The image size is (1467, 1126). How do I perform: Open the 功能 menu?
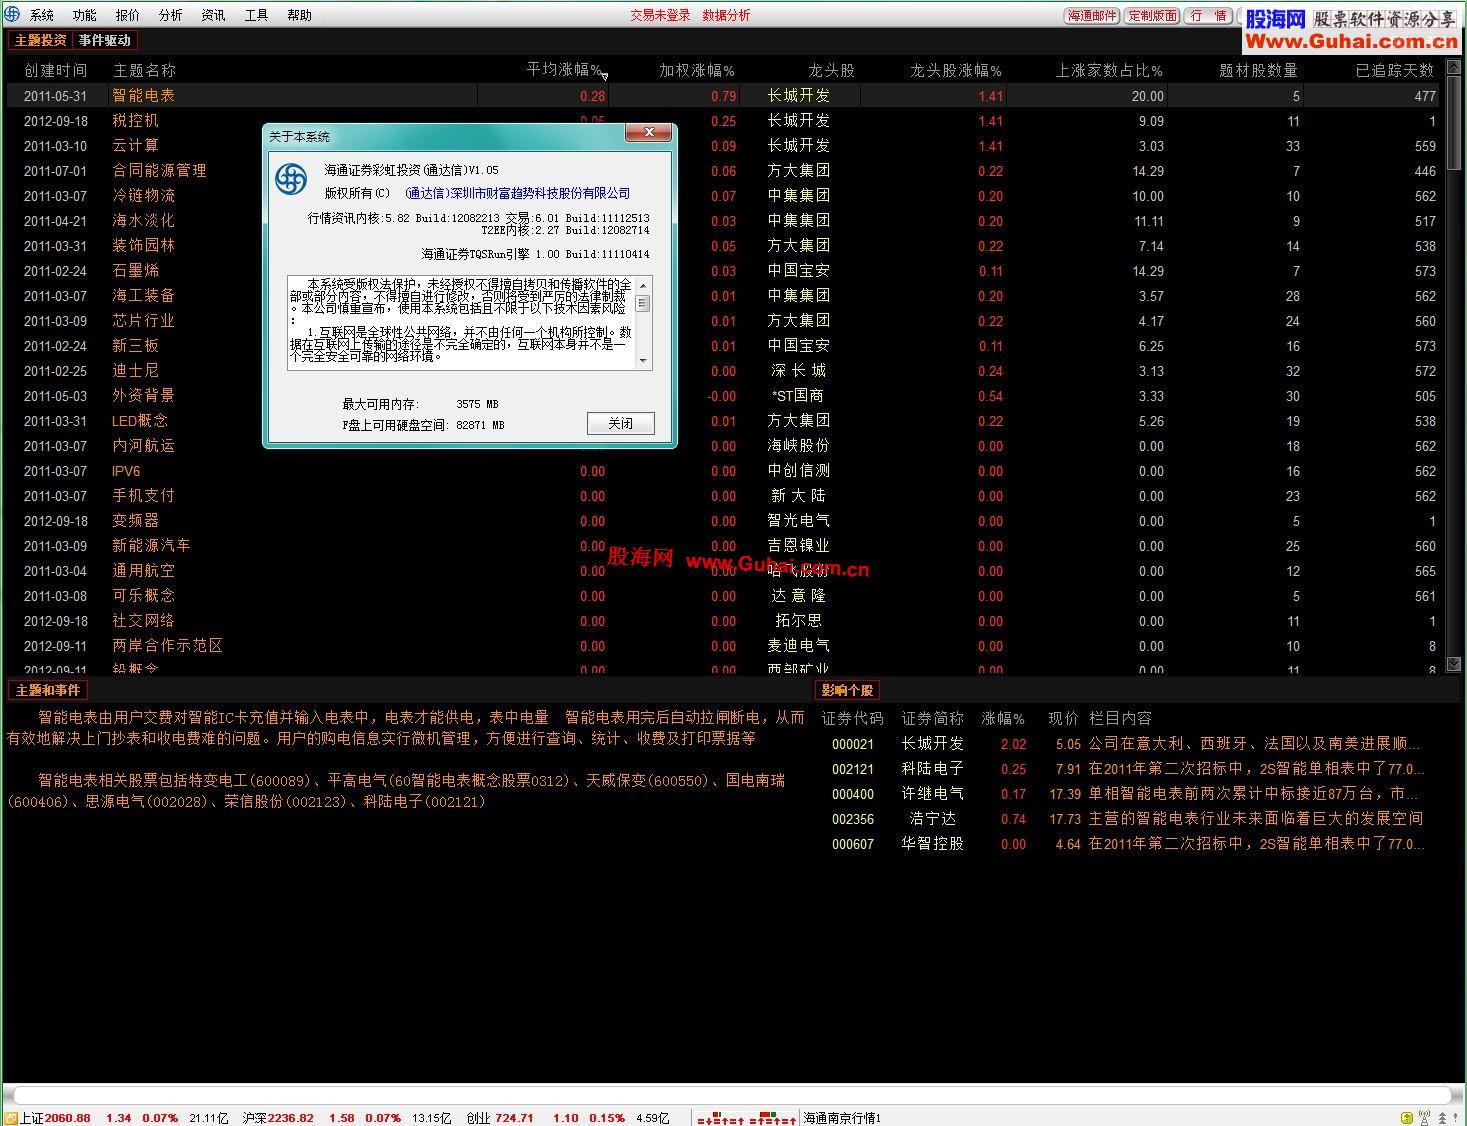click(85, 15)
